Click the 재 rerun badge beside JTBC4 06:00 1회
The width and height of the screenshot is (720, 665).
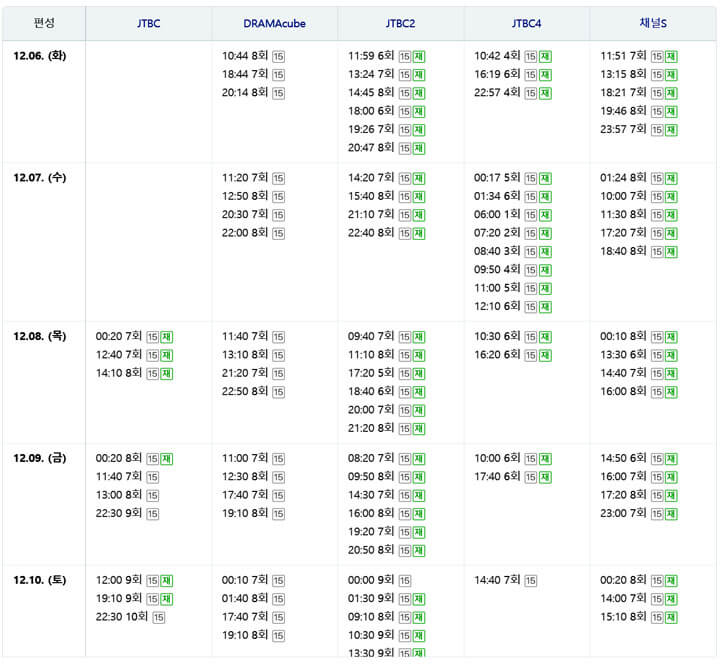[x=545, y=215]
